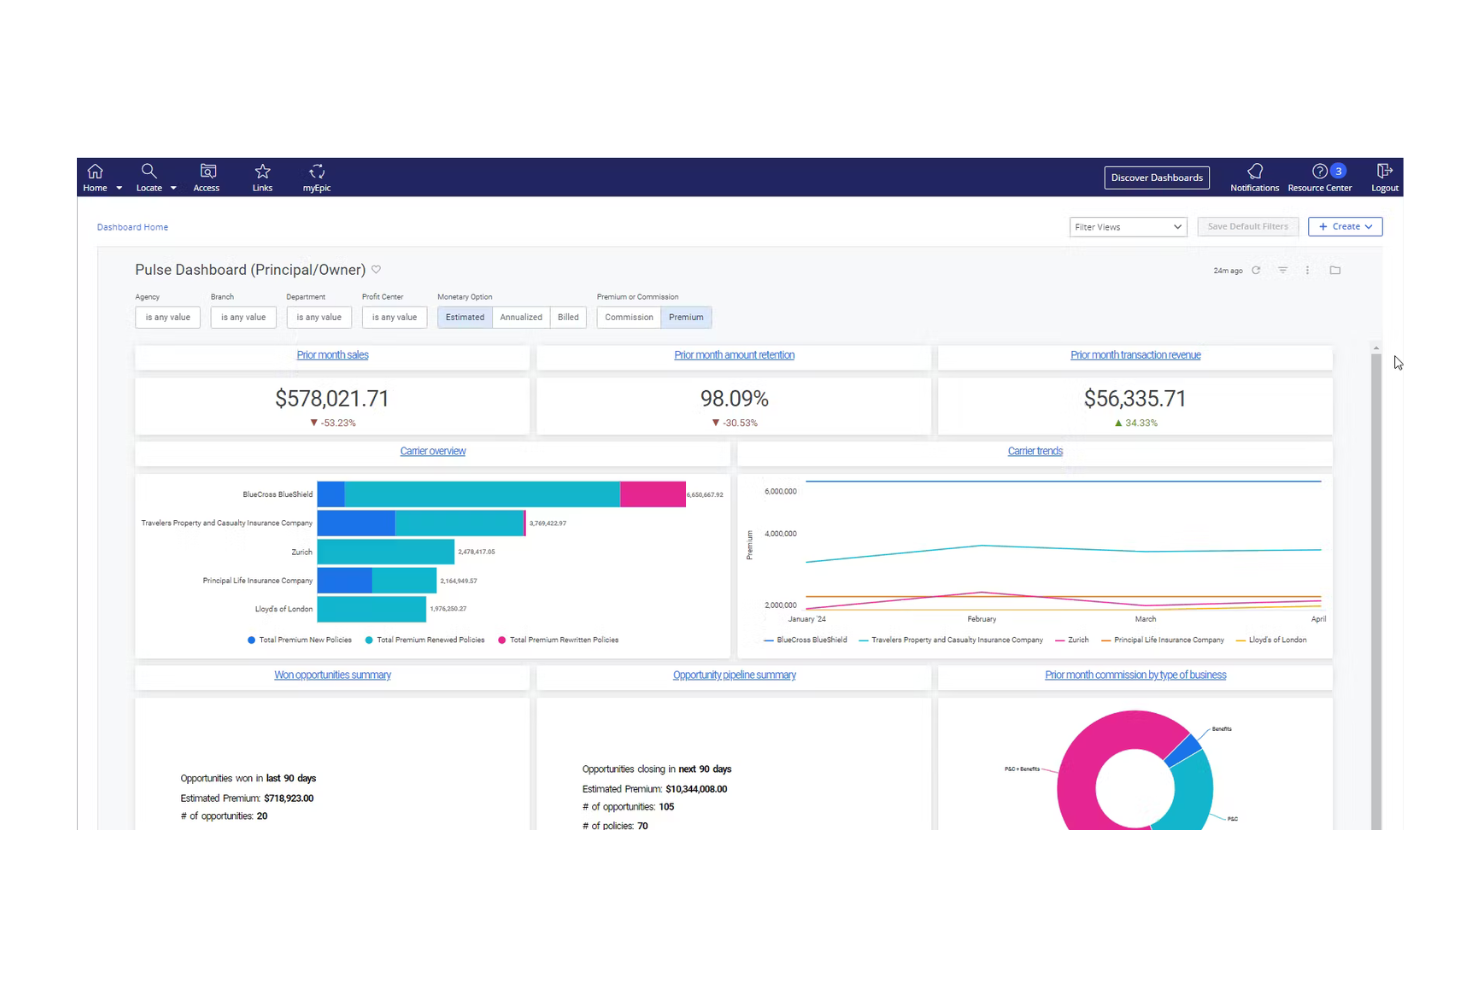Select Billed monetary option

(x=568, y=317)
